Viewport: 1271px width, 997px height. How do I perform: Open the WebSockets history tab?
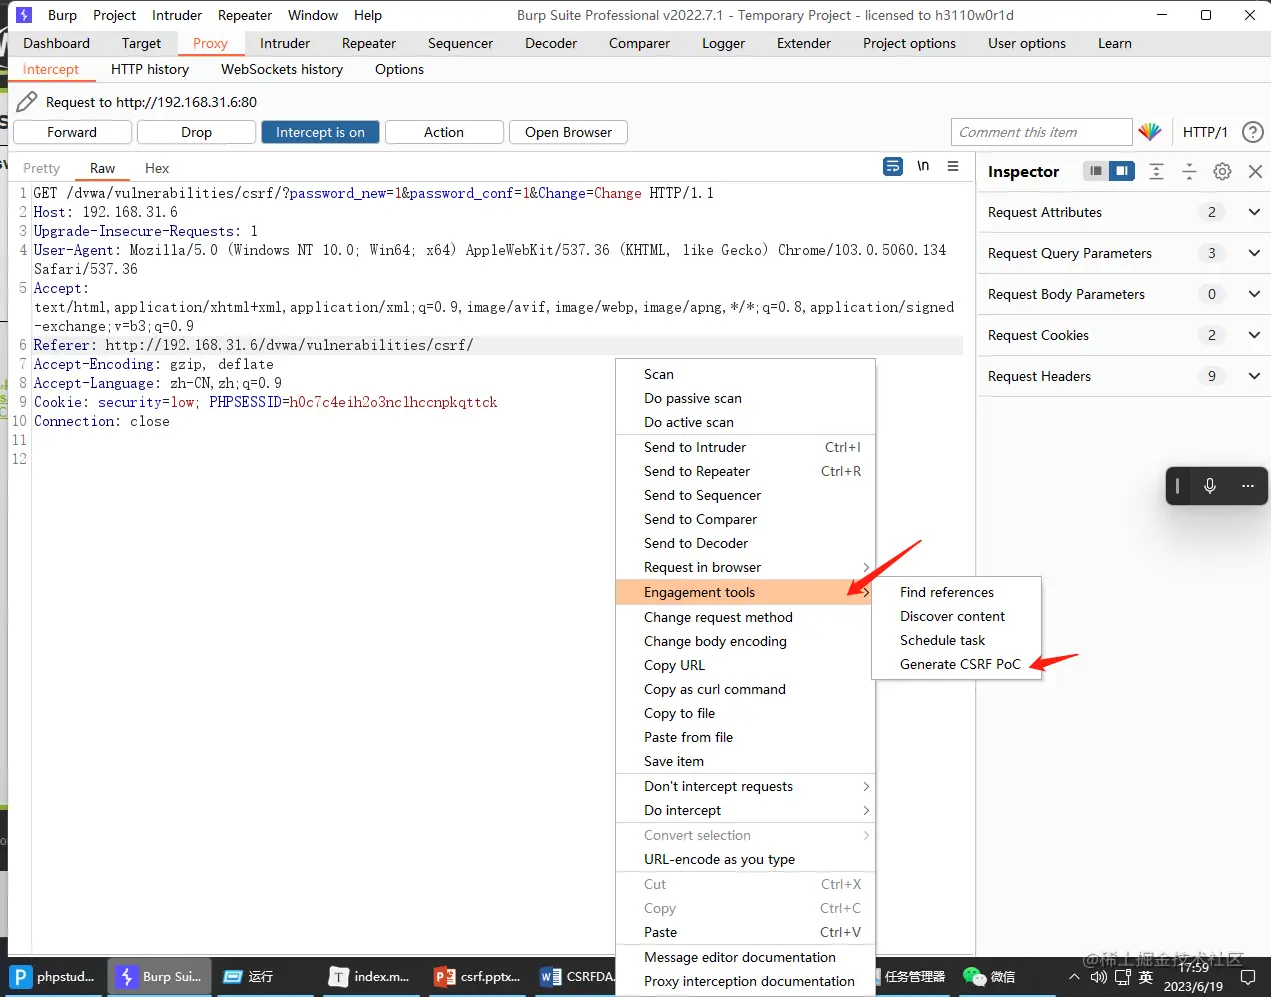pyautogui.click(x=282, y=69)
